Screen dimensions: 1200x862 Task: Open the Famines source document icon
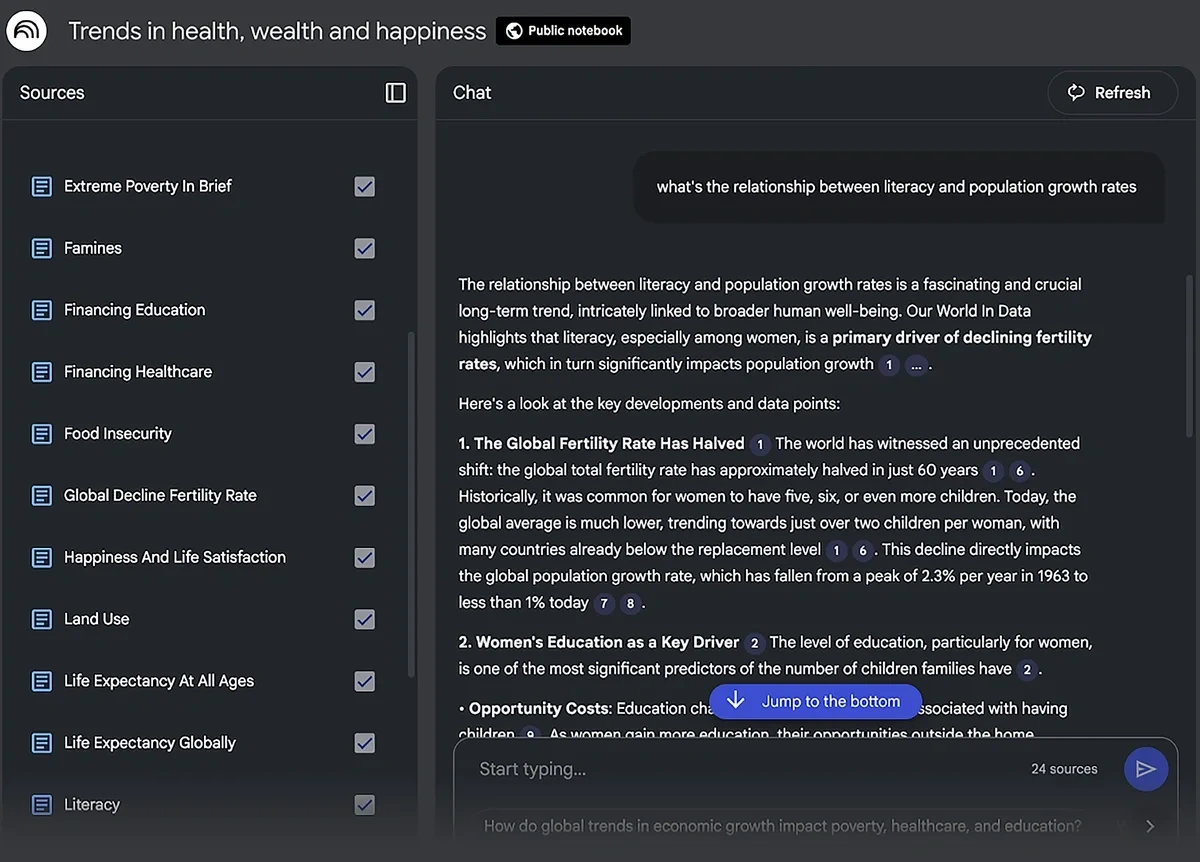(42, 248)
